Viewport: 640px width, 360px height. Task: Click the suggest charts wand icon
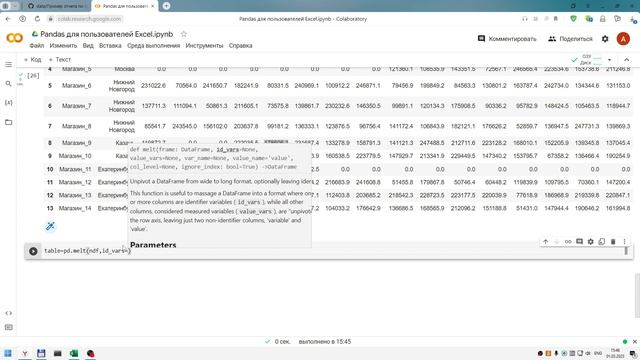(50, 226)
